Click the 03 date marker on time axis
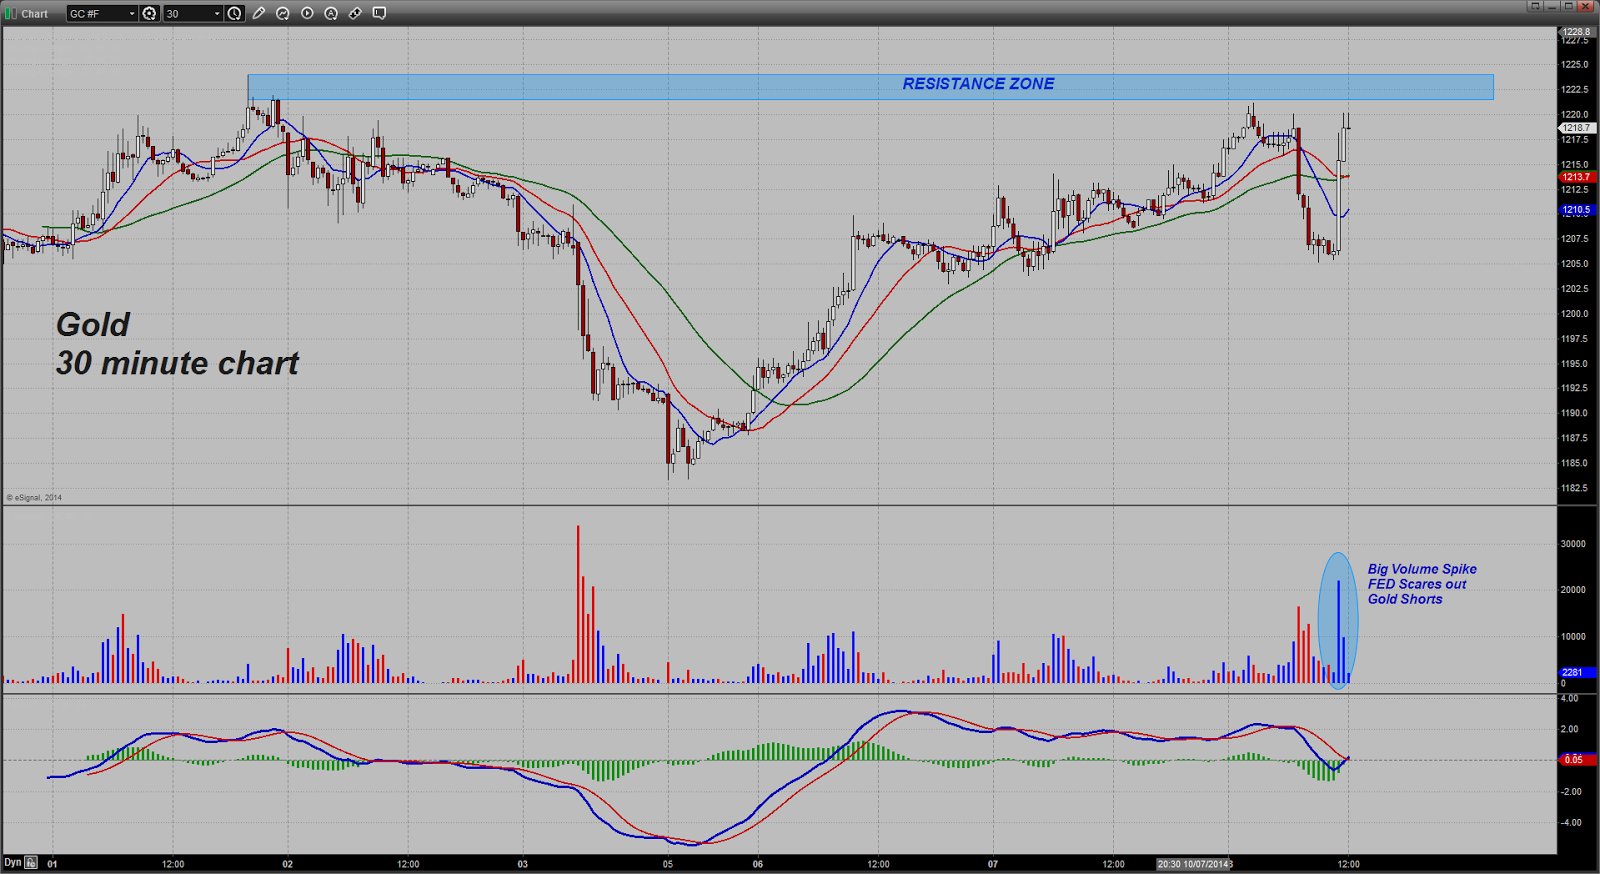This screenshot has height=874, width=1600. click(522, 864)
